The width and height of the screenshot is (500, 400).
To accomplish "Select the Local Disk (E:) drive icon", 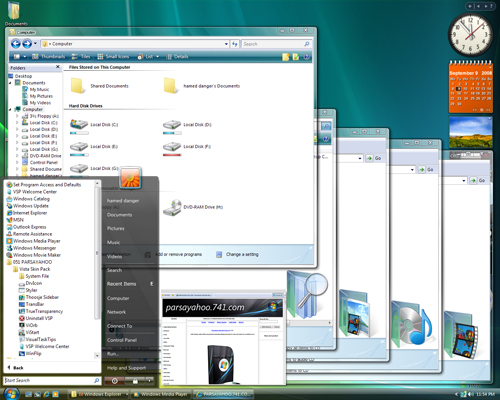I will (x=79, y=147).
